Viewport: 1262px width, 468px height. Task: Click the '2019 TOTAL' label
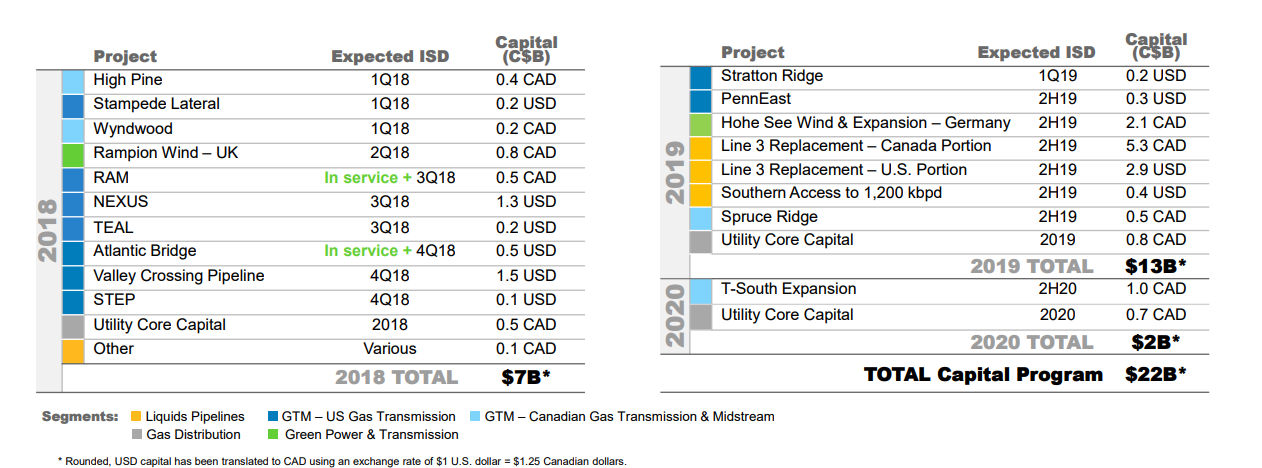tap(1032, 267)
